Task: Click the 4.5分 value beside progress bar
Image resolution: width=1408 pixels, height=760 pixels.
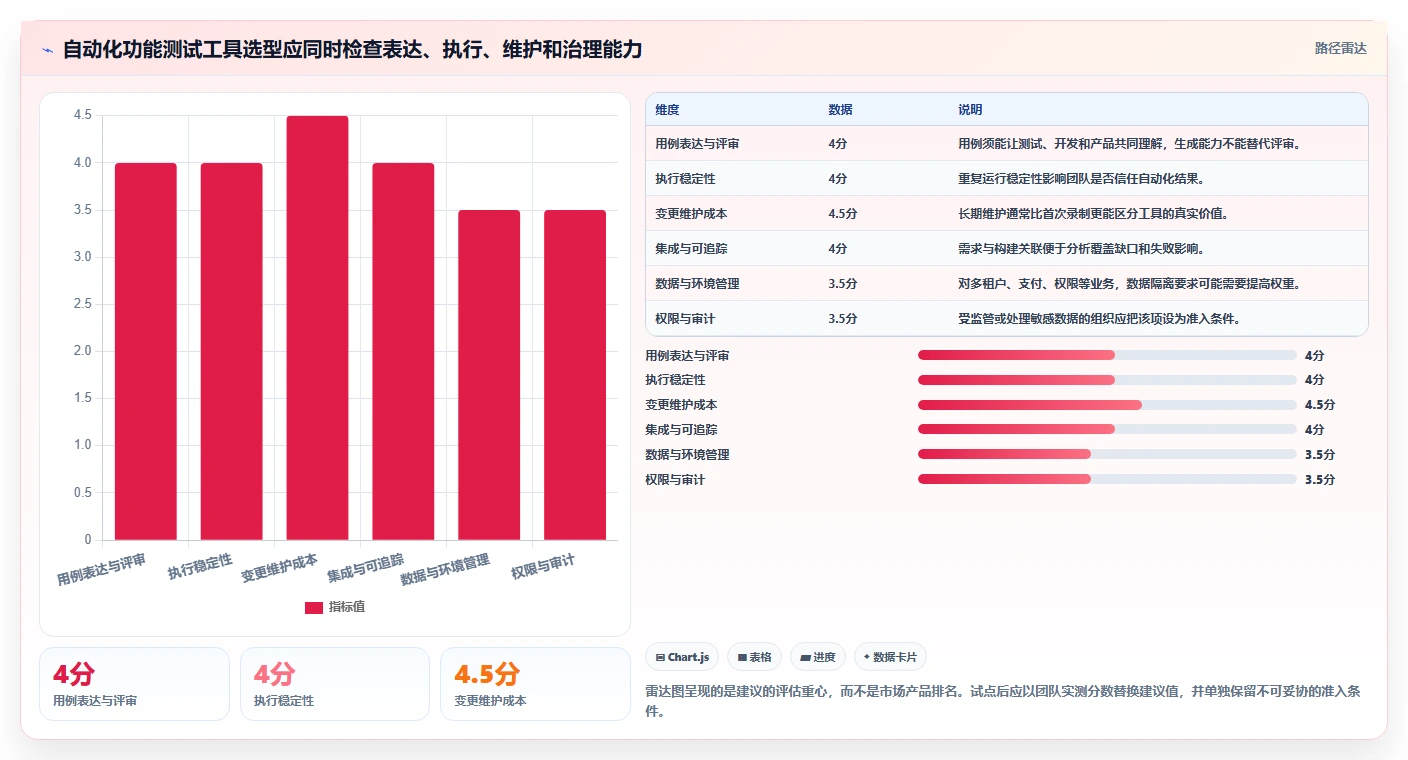Action: (x=1320, y=405)
